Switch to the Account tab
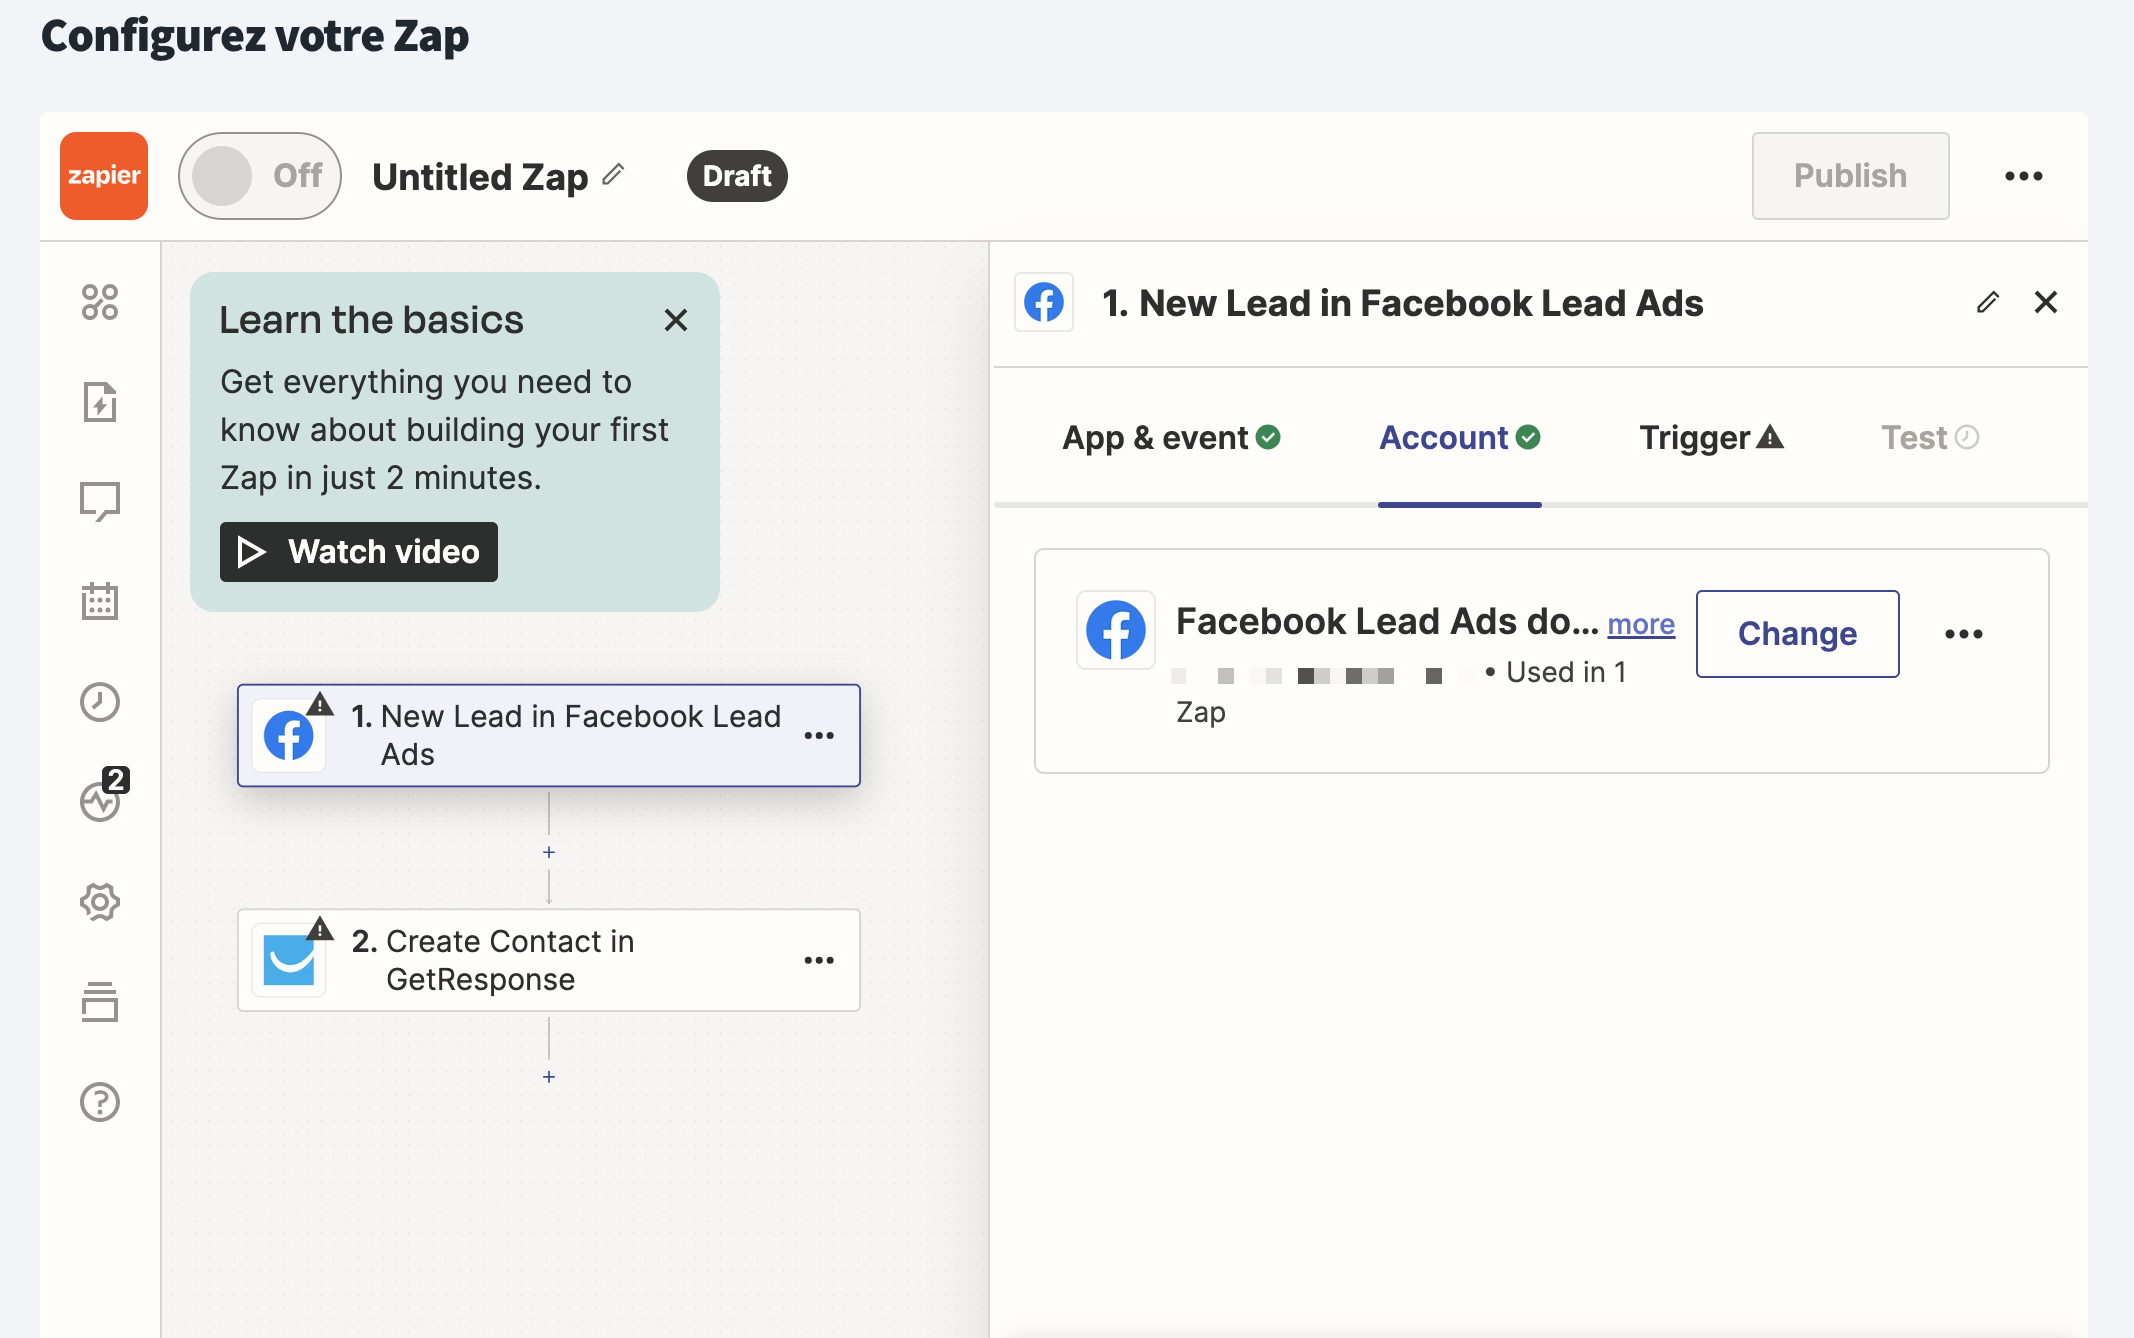 coord(1460,438)
